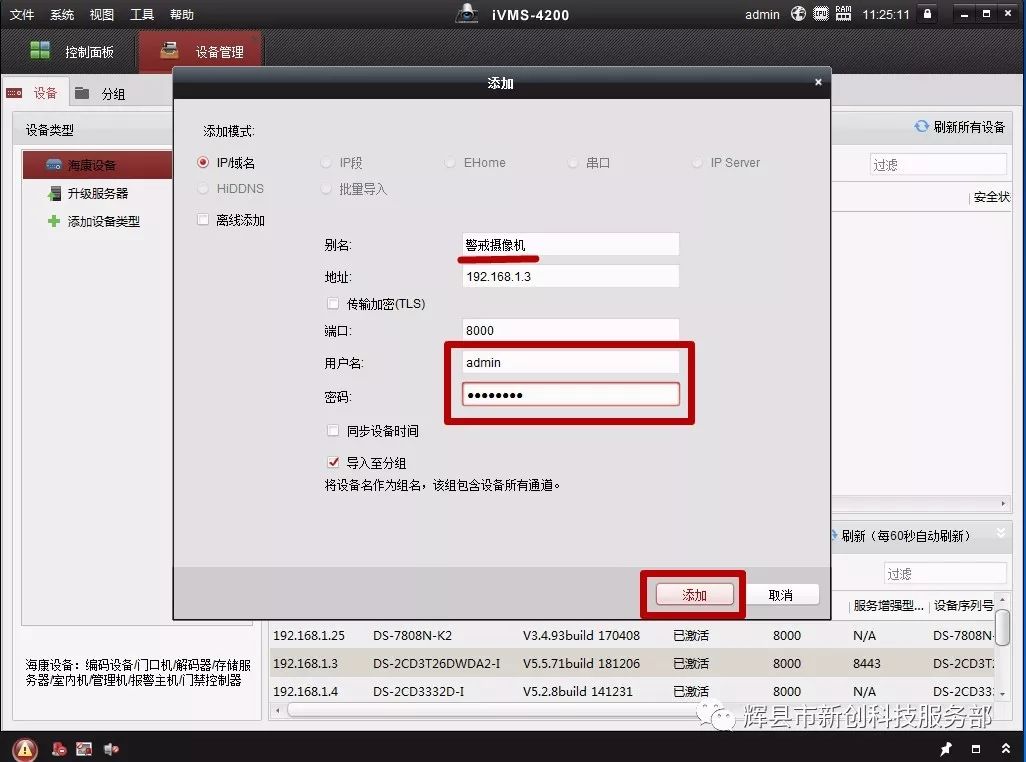1026x762 pixels.
Task: Click the 刷新所有设备 refresh icon
Action: point(921,126)
